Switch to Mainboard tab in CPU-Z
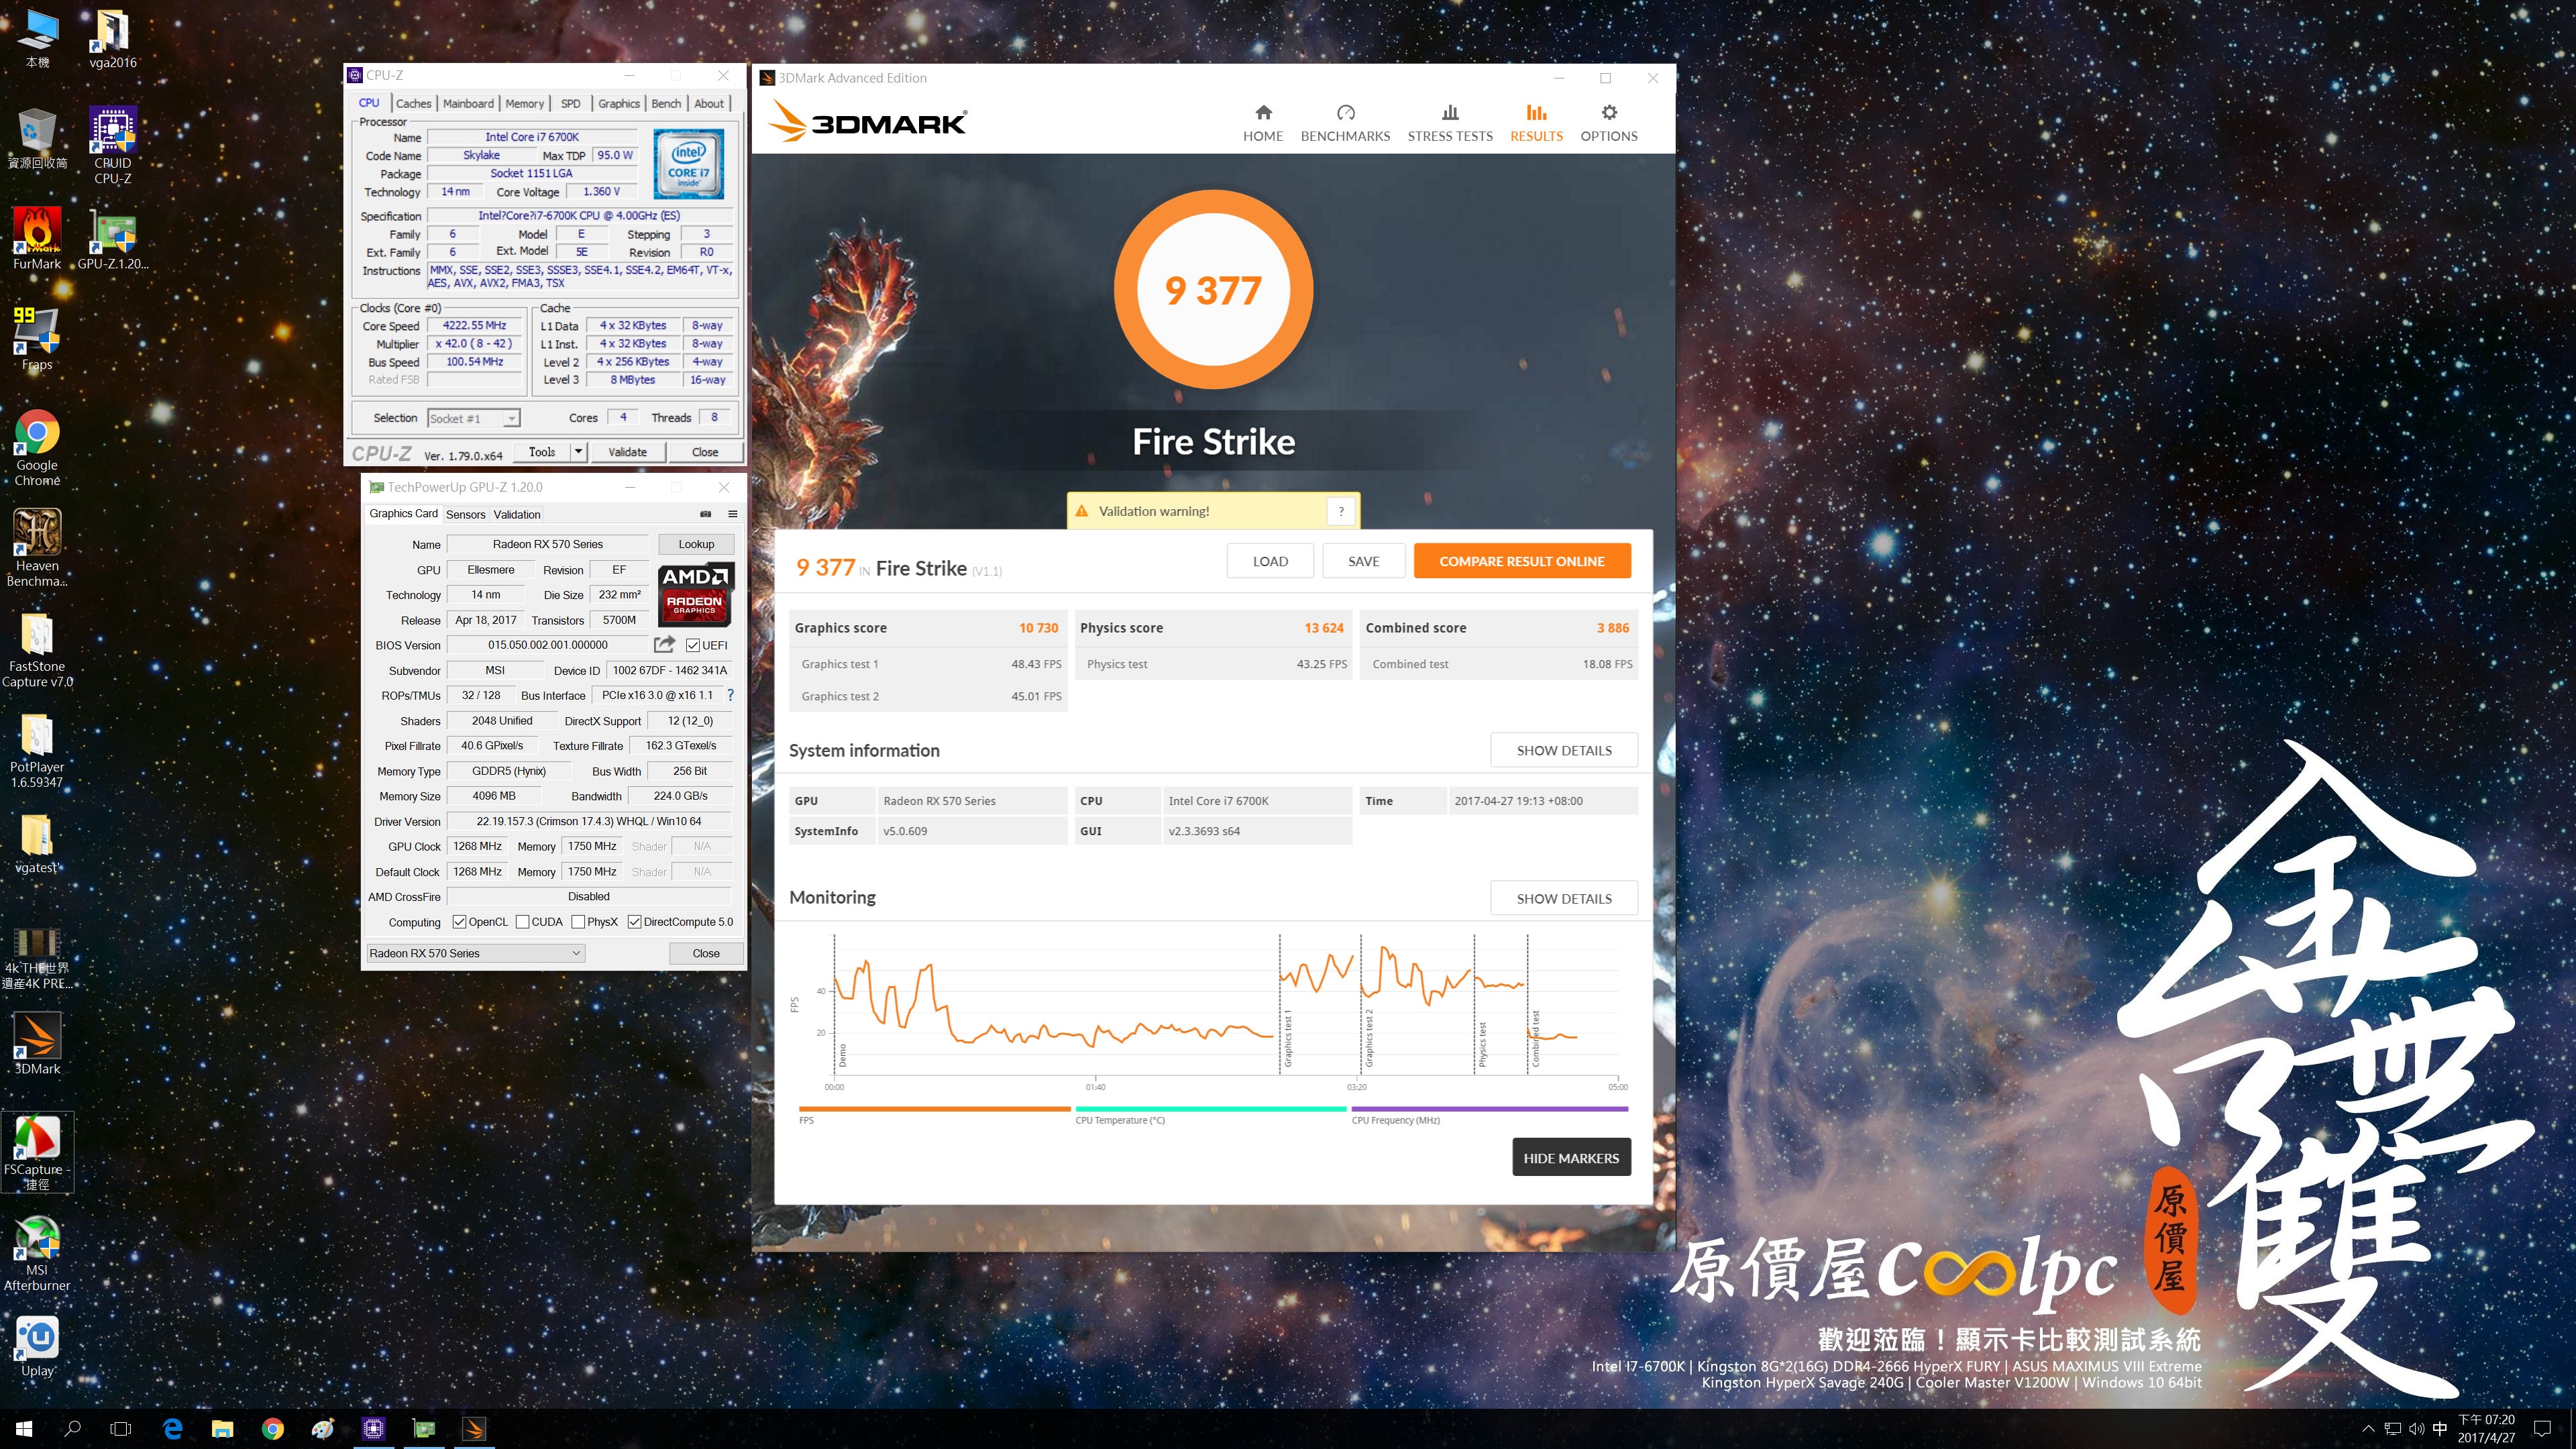 pyautogui.click(x=468, y=103)
